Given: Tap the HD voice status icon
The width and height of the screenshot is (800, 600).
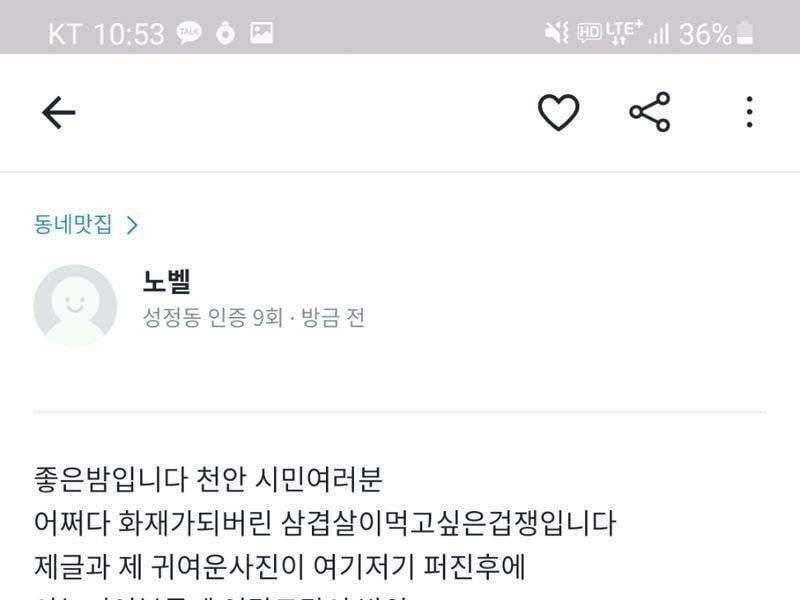Looking at the screenshot, I should [x=589, y=34].
